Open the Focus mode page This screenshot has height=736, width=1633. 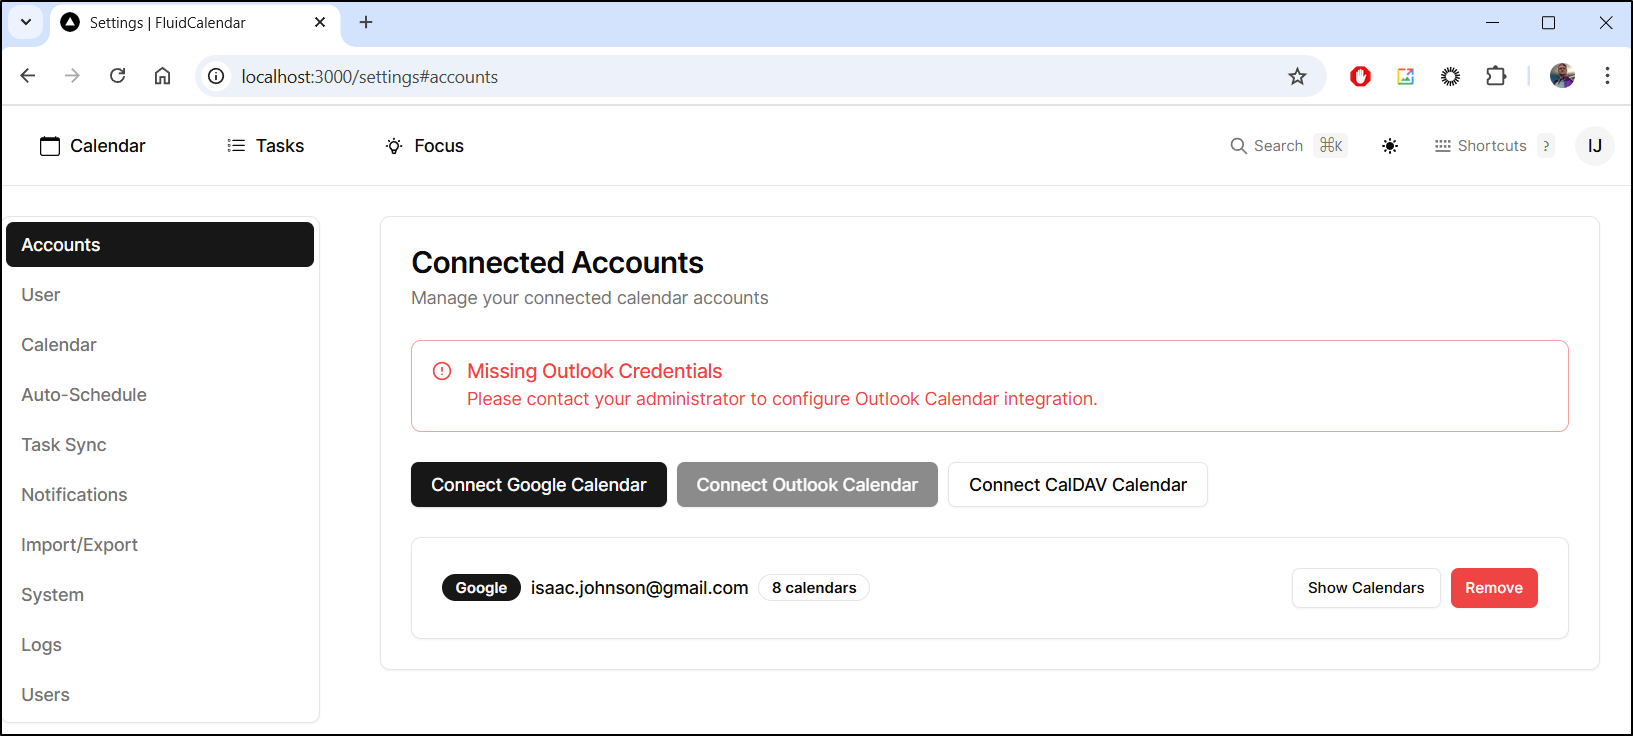(425, 146)
